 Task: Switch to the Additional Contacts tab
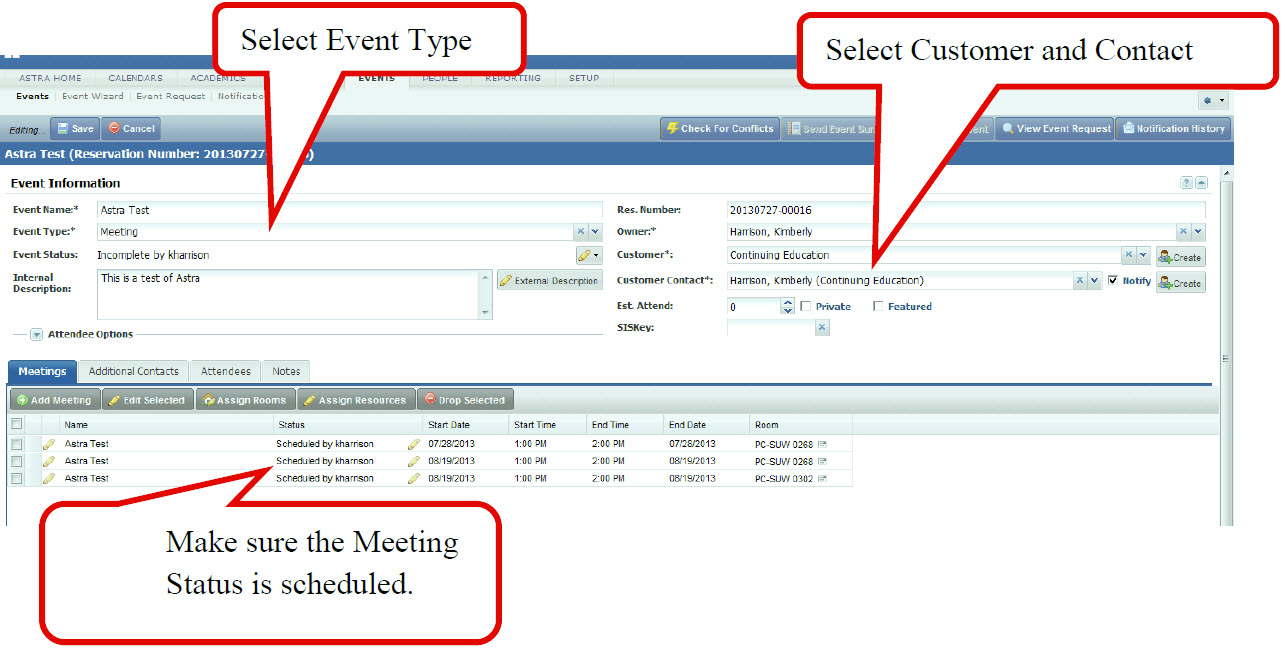133,370
